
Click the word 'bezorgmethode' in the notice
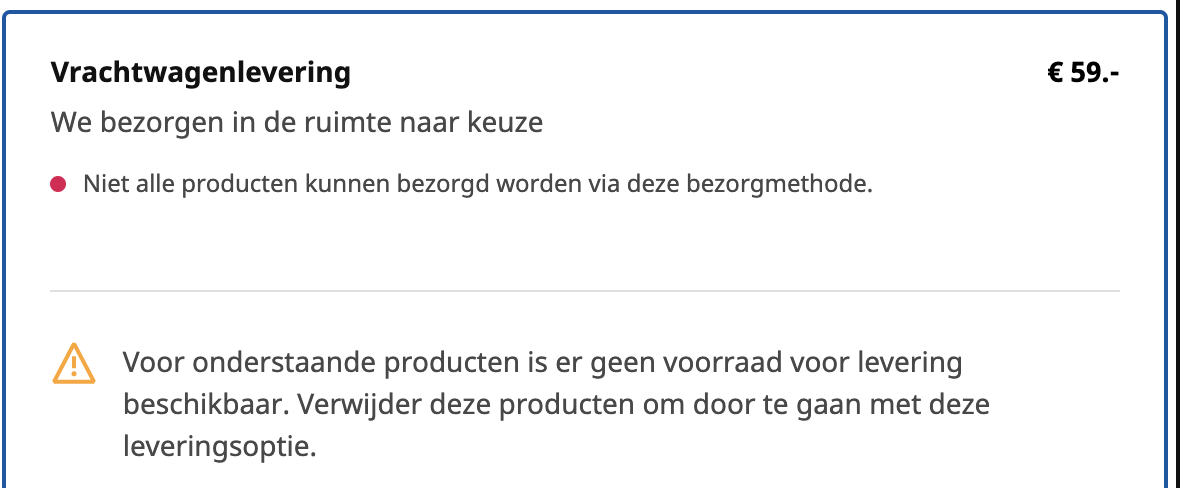click(x=779, y=184)
